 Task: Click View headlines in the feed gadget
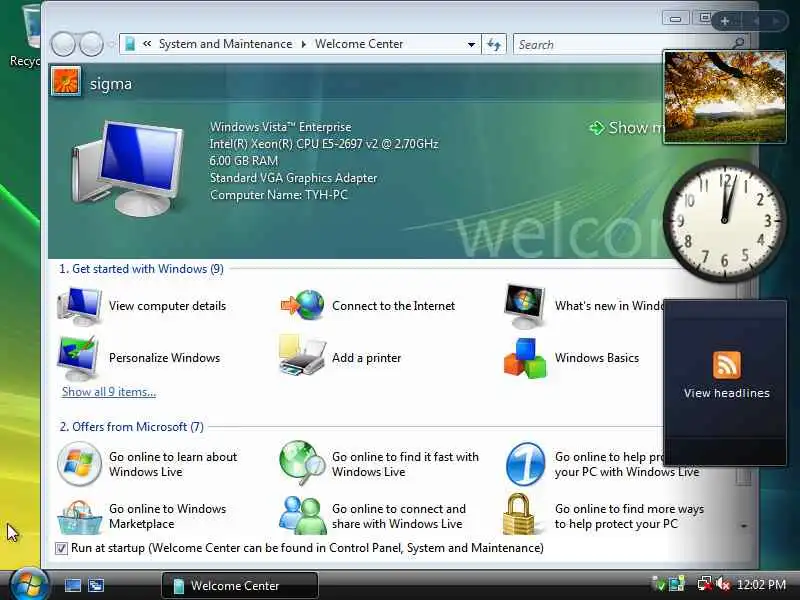pos(727,393)
